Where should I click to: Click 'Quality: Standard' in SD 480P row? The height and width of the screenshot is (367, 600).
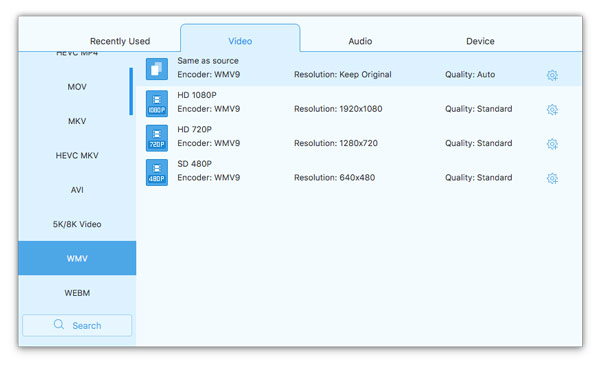478,178
